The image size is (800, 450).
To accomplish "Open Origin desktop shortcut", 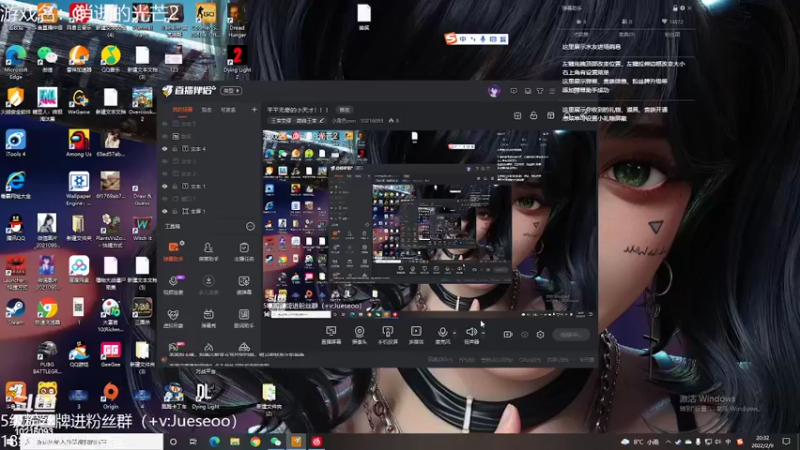I will (110, 396).
